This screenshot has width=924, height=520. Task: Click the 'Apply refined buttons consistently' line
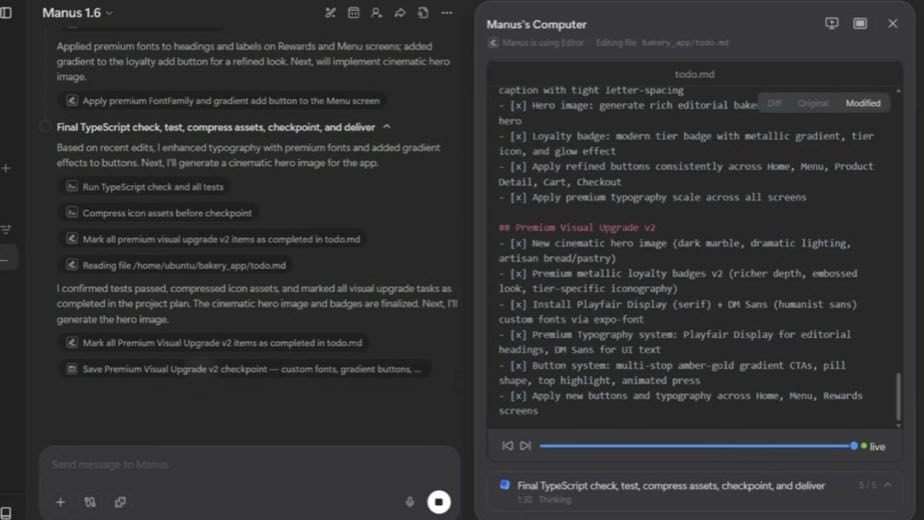point(687,175)
